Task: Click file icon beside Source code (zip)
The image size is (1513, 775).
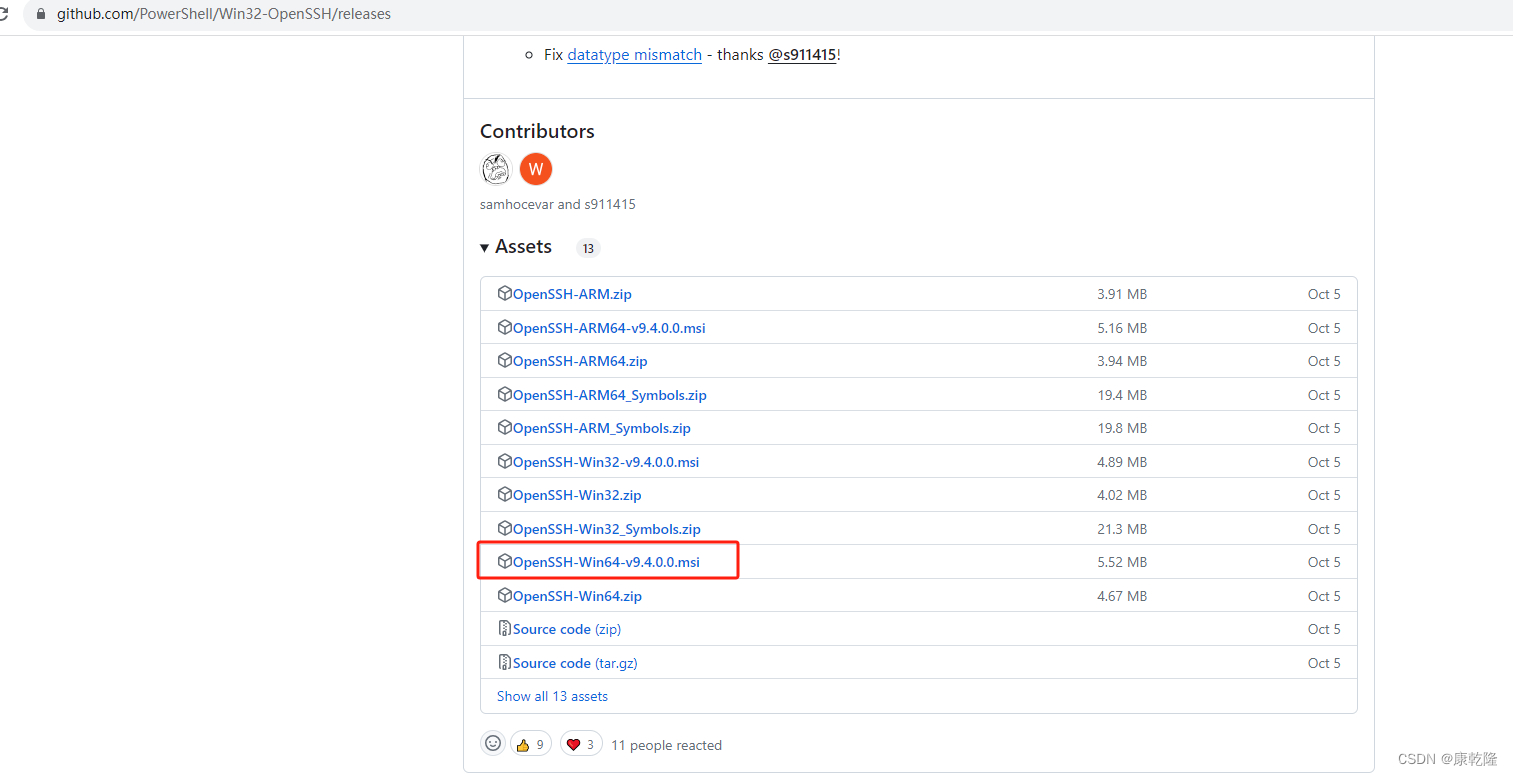Action: pos(505,629)
